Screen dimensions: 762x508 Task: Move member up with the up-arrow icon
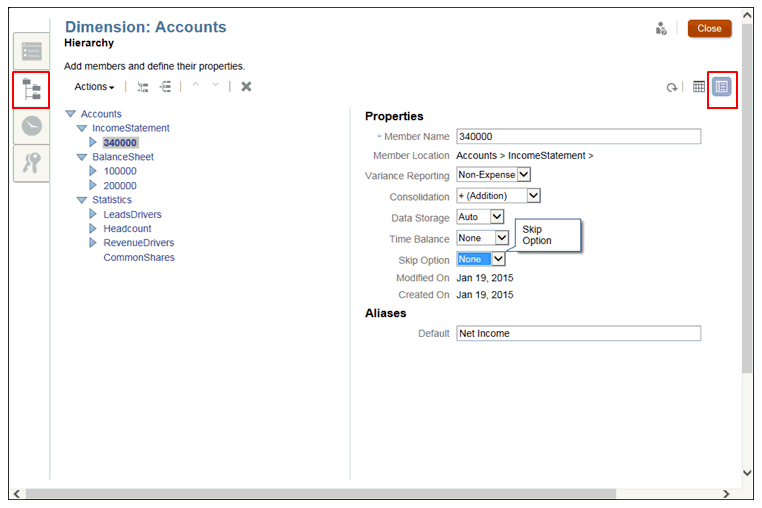(195, 85)
